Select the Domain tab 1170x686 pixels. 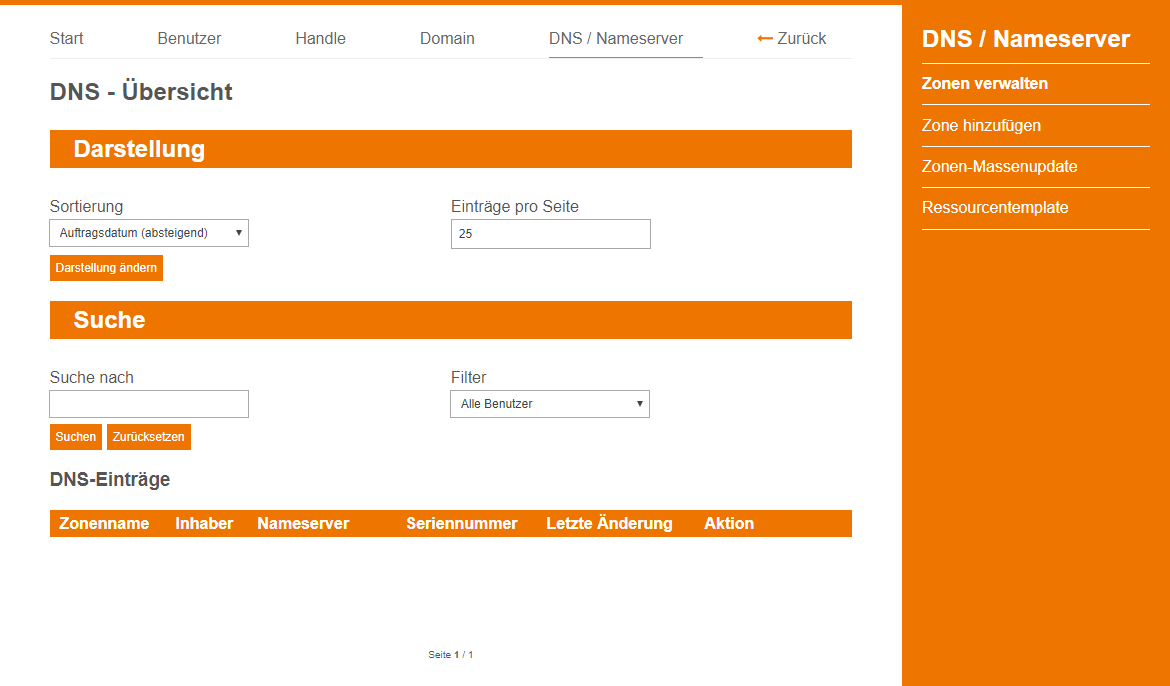pos(447,39)
